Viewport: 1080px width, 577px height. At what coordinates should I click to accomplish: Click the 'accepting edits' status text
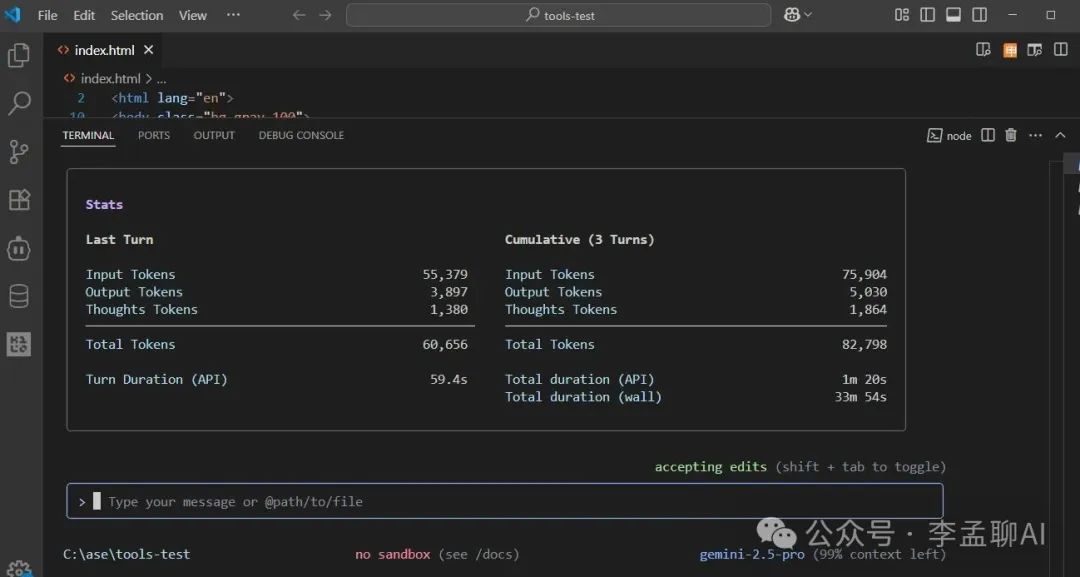(x=710, y=467)
